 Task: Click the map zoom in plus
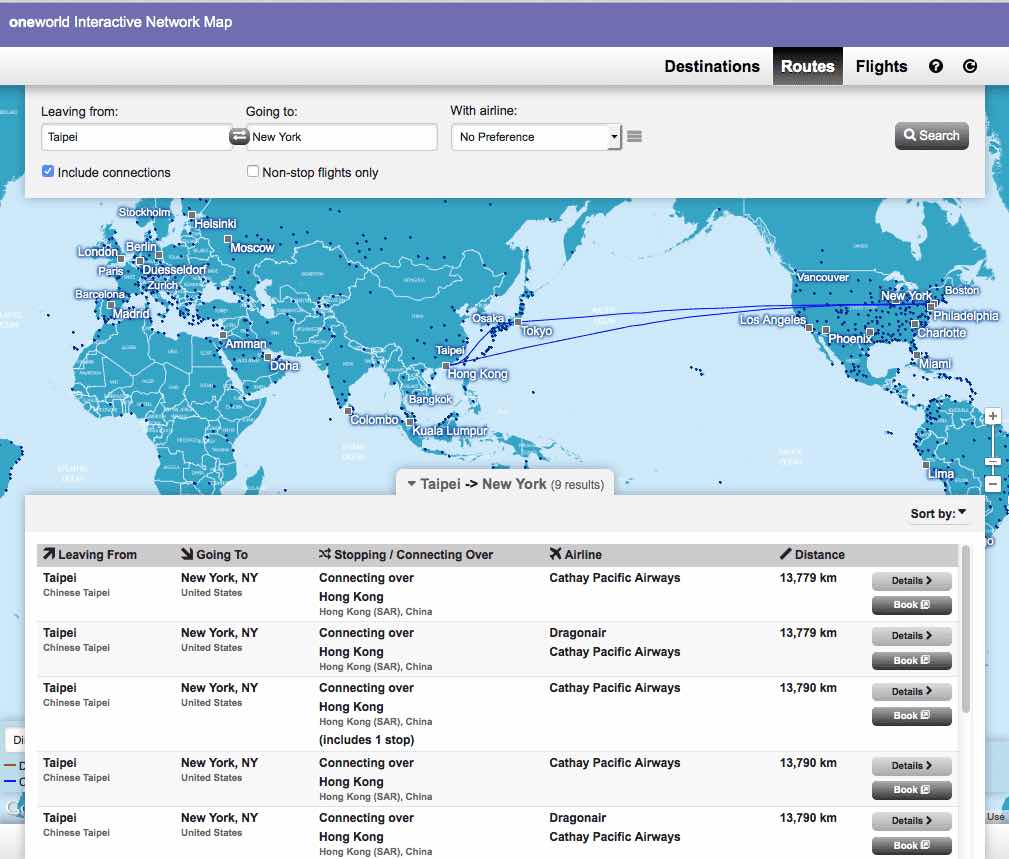pyautogui.click(x=993, y=416)
